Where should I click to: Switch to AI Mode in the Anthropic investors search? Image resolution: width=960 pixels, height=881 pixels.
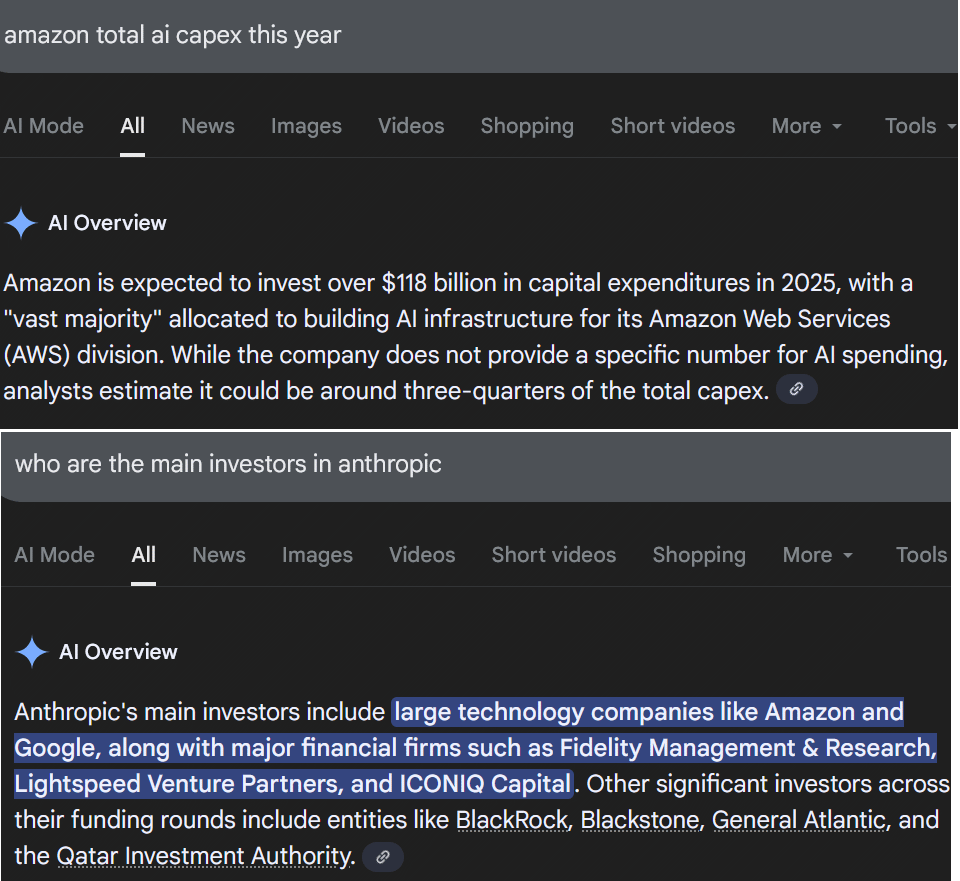54,555
